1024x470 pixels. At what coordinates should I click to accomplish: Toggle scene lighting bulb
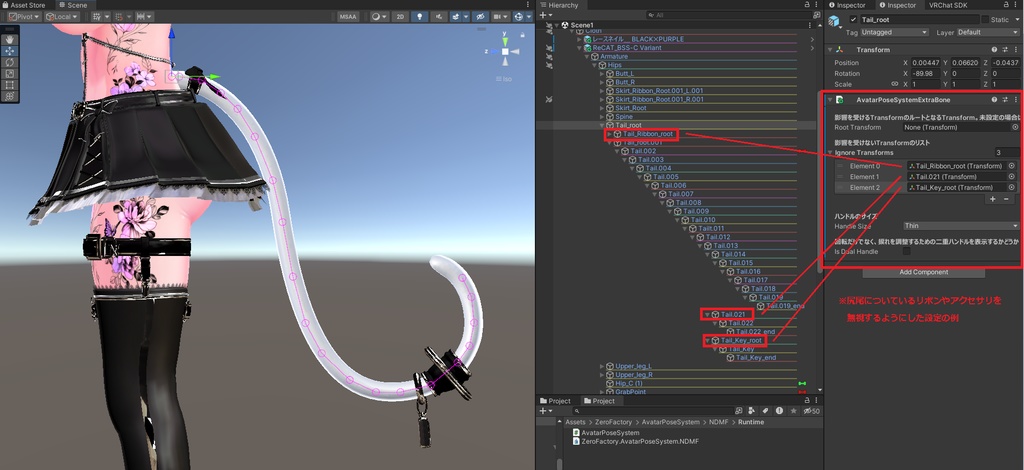coord(419,16)
